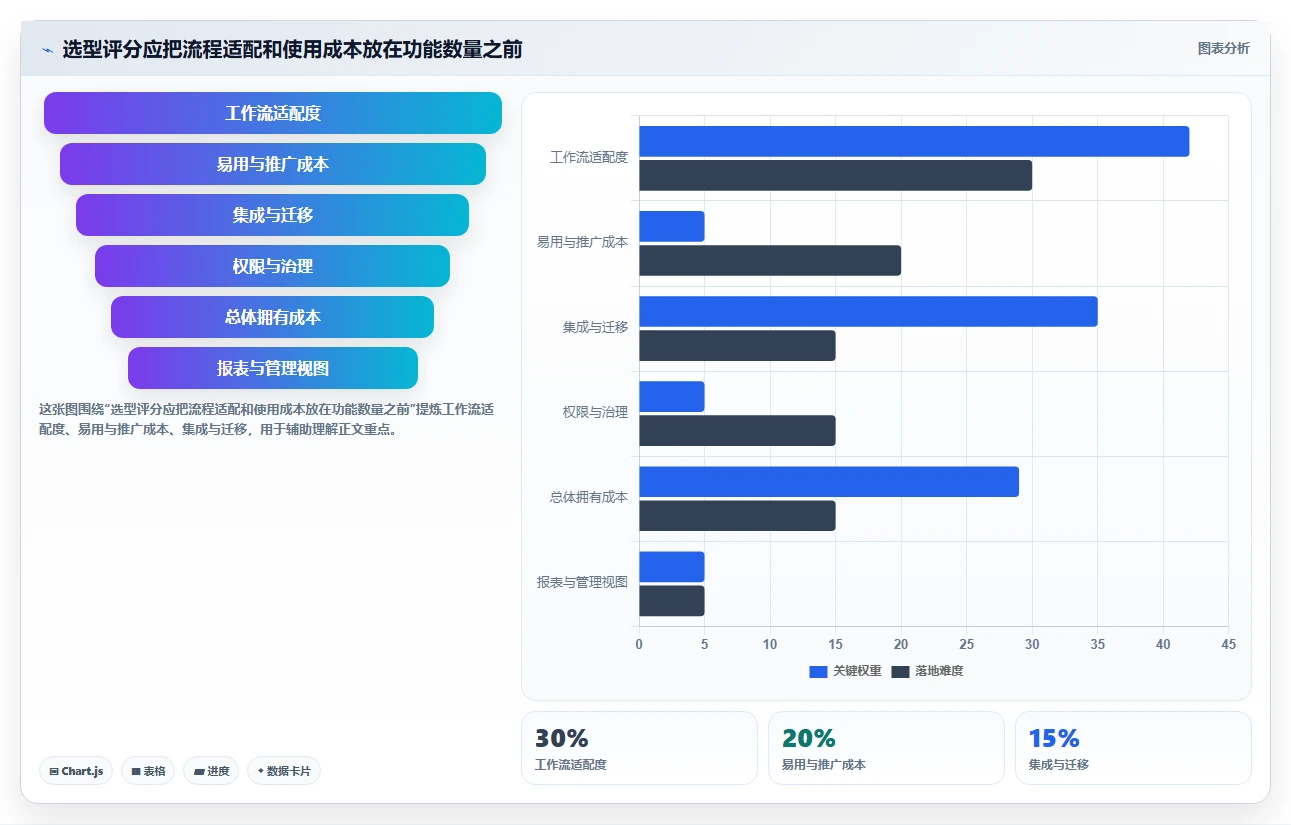The image size is (1291, 825).
Task: Toggle the 落地难度 legend item
Action: 928,671
